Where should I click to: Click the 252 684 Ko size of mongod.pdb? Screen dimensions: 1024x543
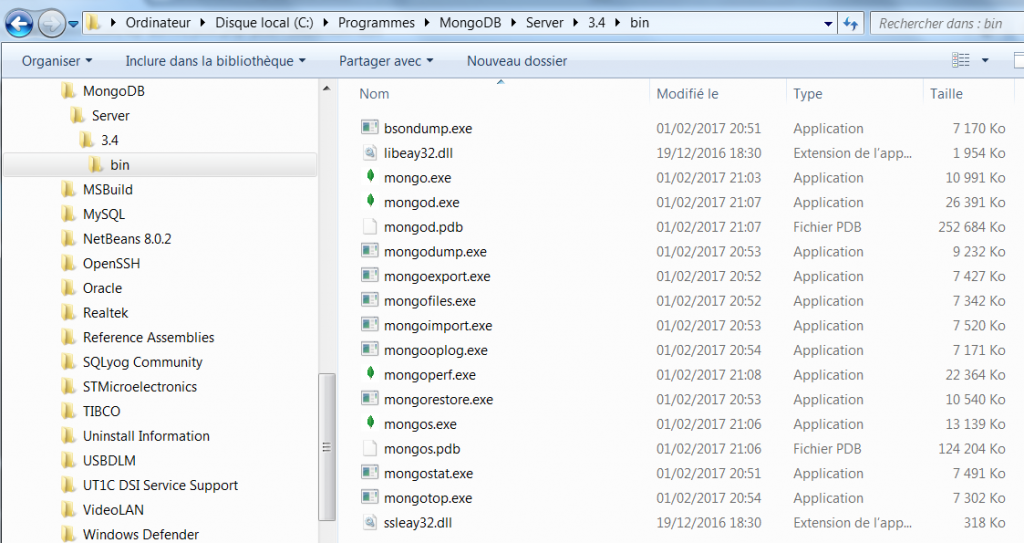[x=972, y=227]
